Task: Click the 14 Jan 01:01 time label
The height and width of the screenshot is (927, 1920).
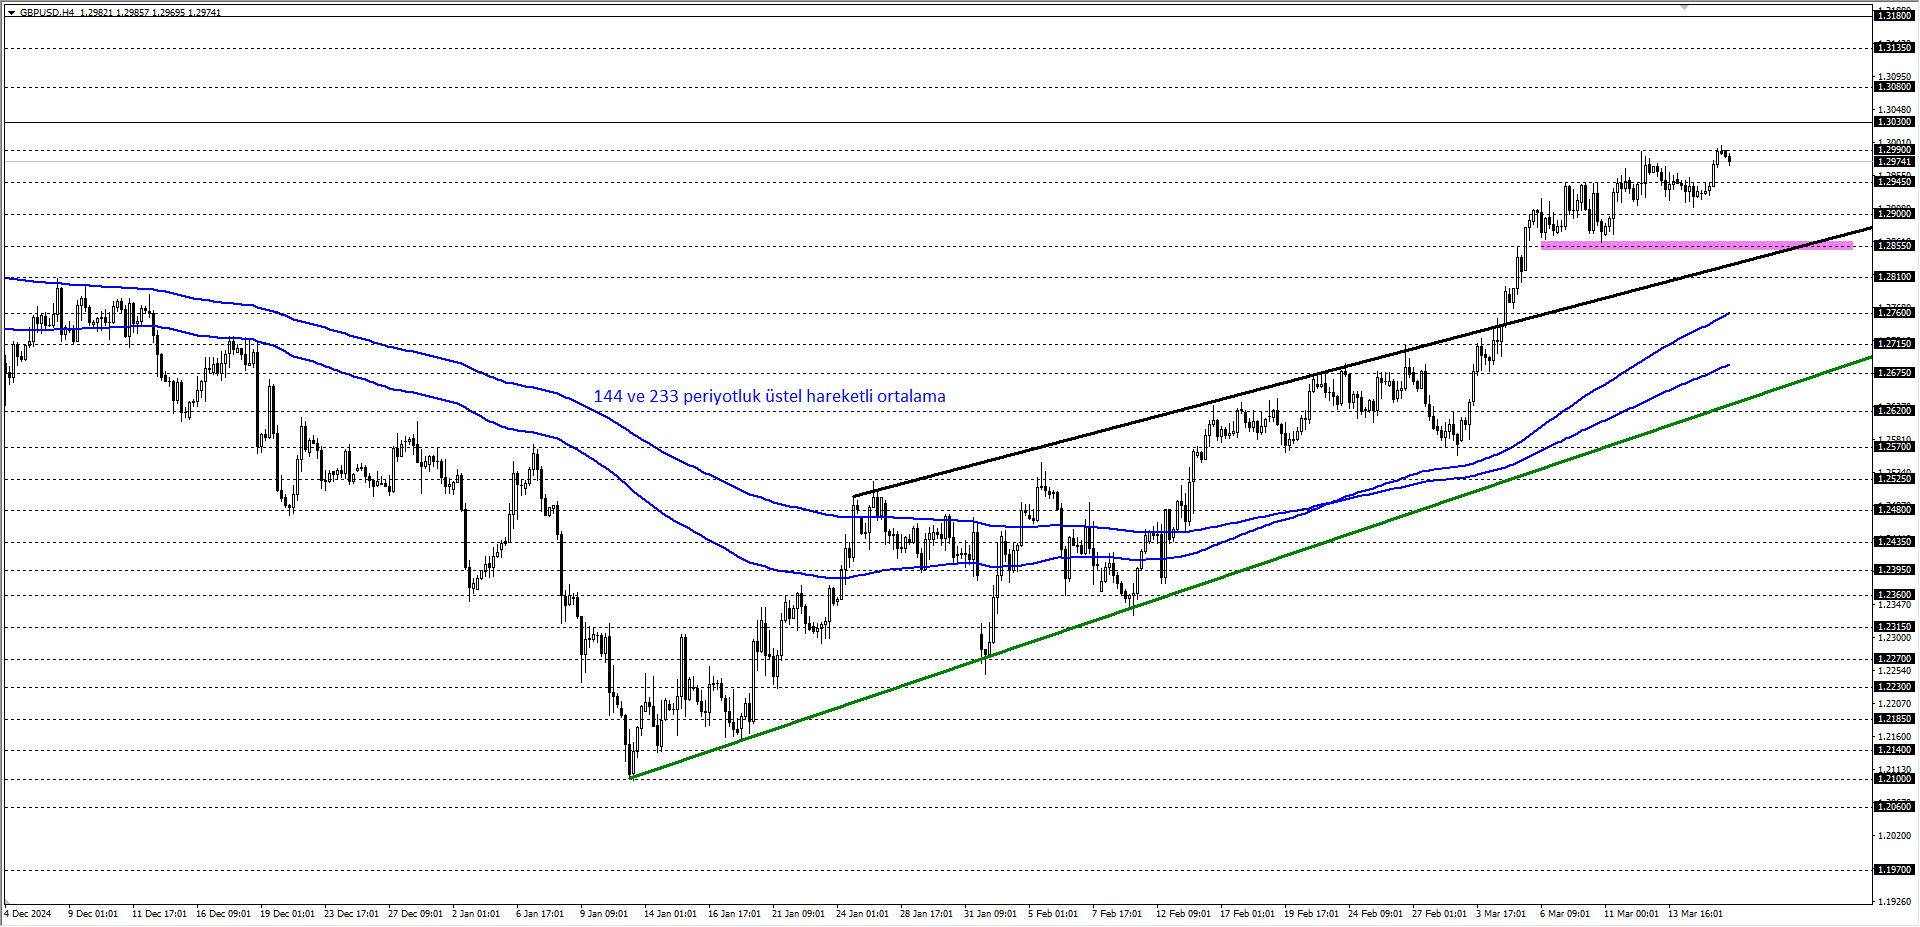Action: coord(670,914)
